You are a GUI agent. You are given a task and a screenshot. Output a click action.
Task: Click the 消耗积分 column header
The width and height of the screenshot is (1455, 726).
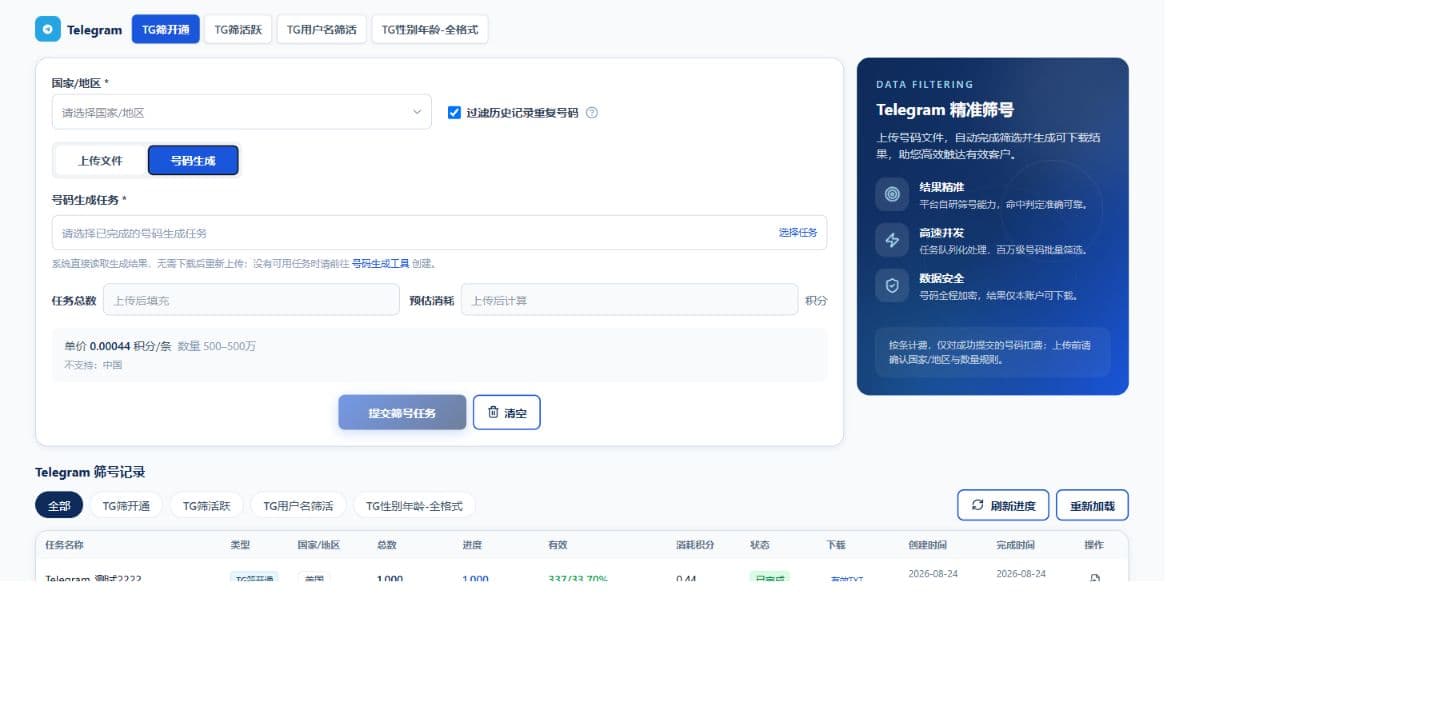pos(695,545)
